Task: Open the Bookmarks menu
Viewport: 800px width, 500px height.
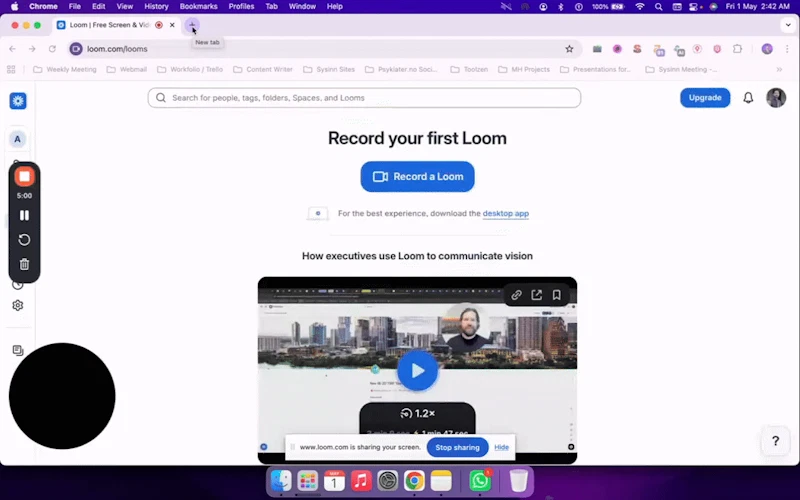Action: click(x=198, y=7)
